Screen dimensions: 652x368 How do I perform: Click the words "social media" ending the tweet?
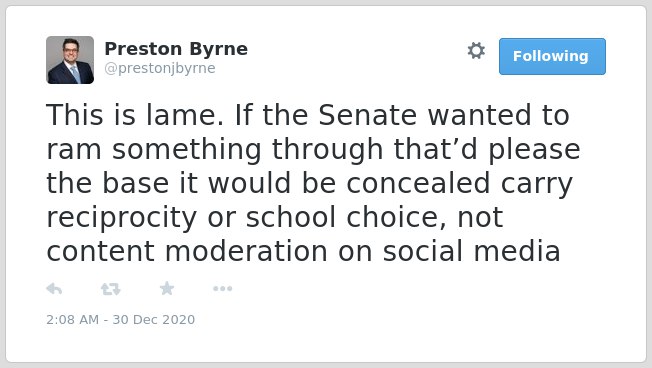pos(472,252)
